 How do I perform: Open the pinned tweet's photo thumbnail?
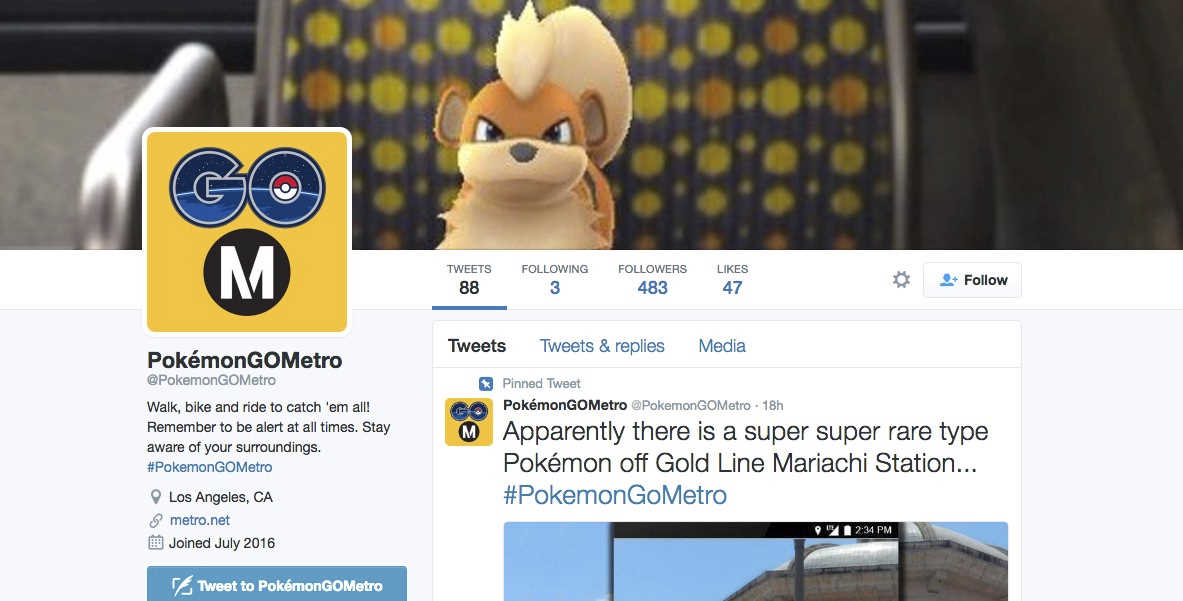click(x=755, y=562)
